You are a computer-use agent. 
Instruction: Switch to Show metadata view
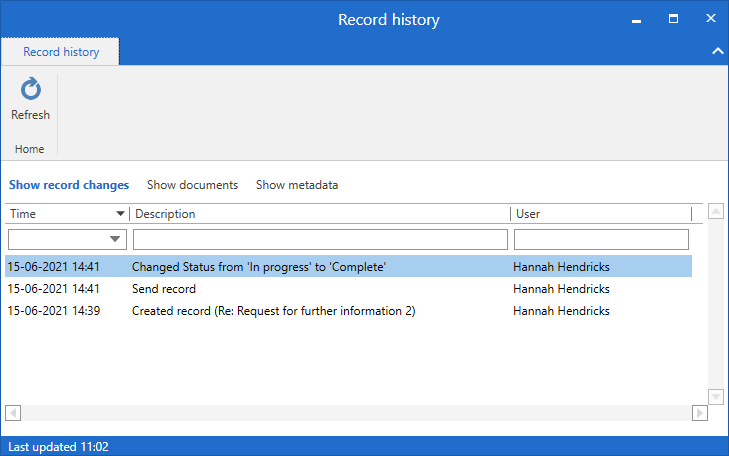point(296,185)
